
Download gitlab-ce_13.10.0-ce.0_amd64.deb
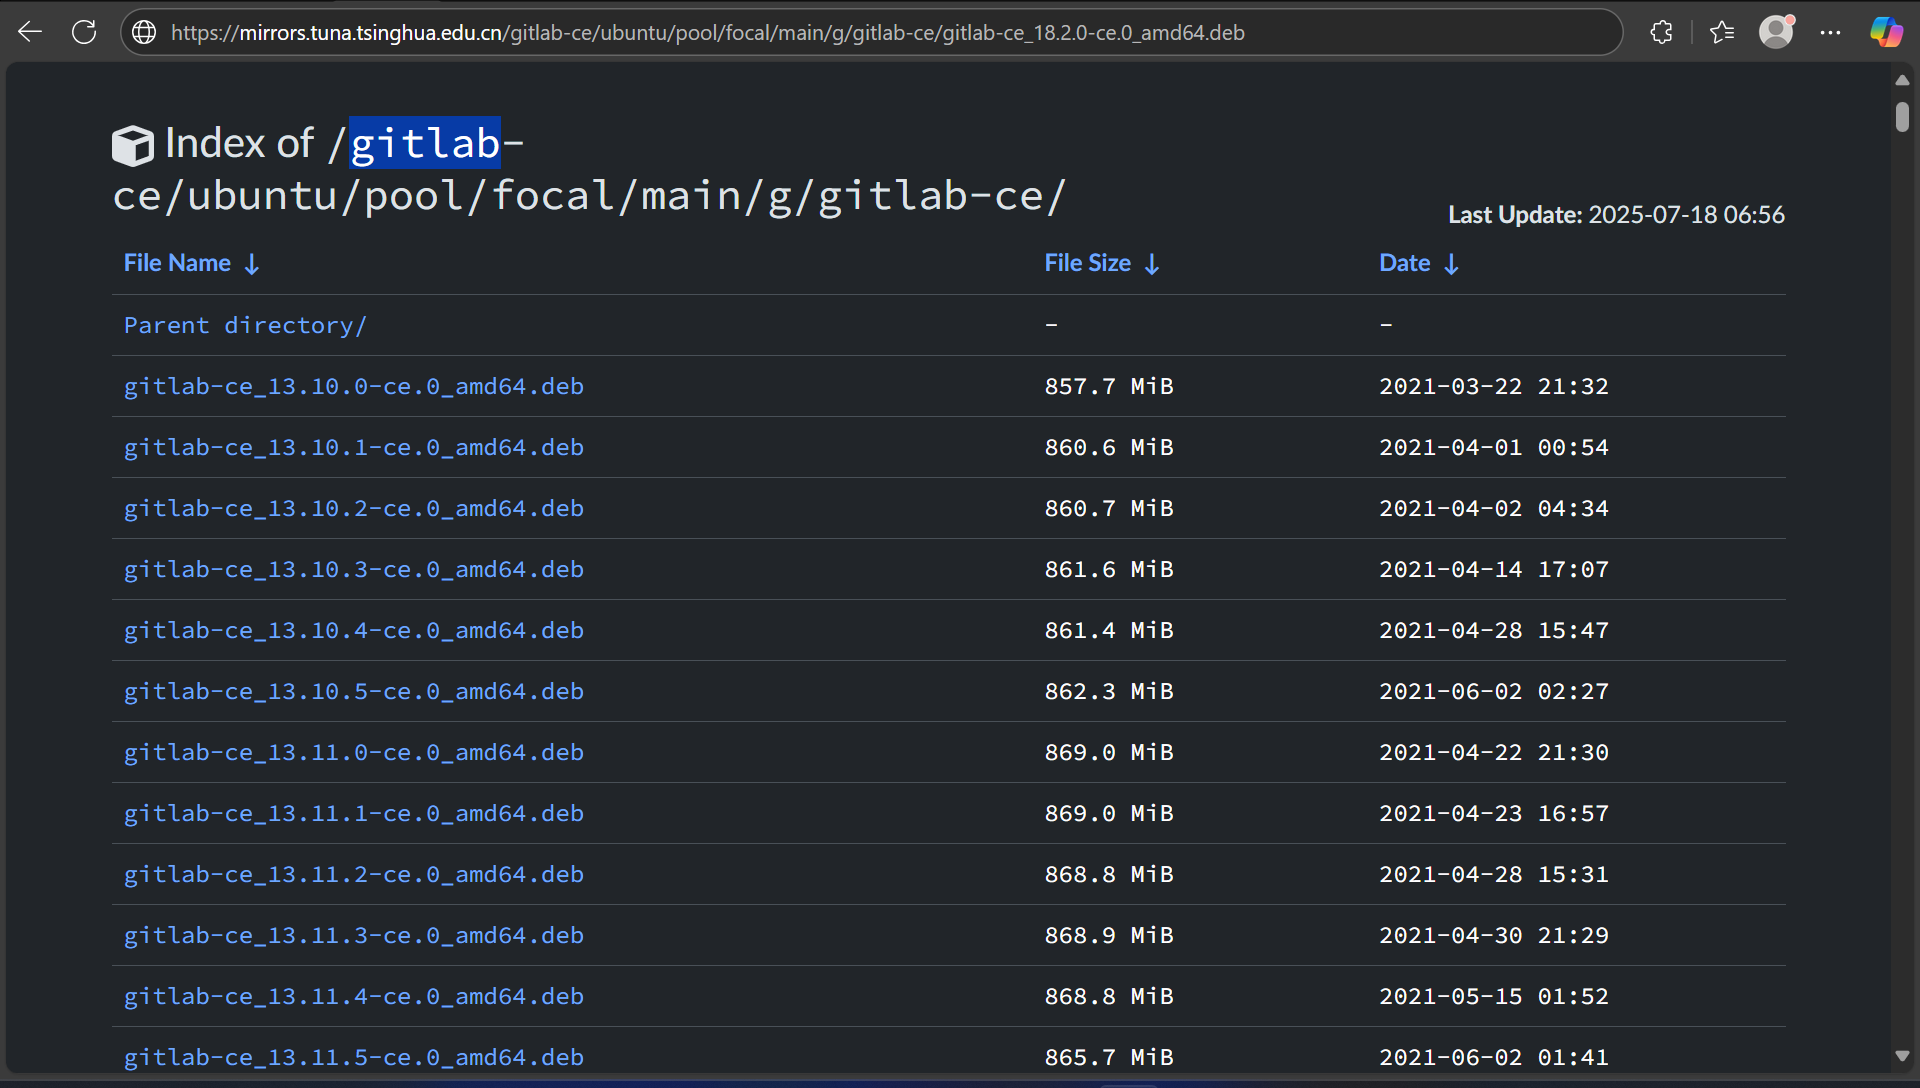354,386
